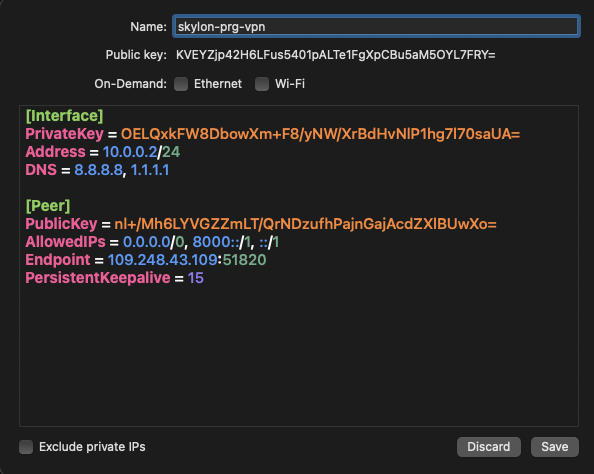Click the [Peer] section header
The height and width of the screenshot is (474, 594).
click(x=48, y=206)
